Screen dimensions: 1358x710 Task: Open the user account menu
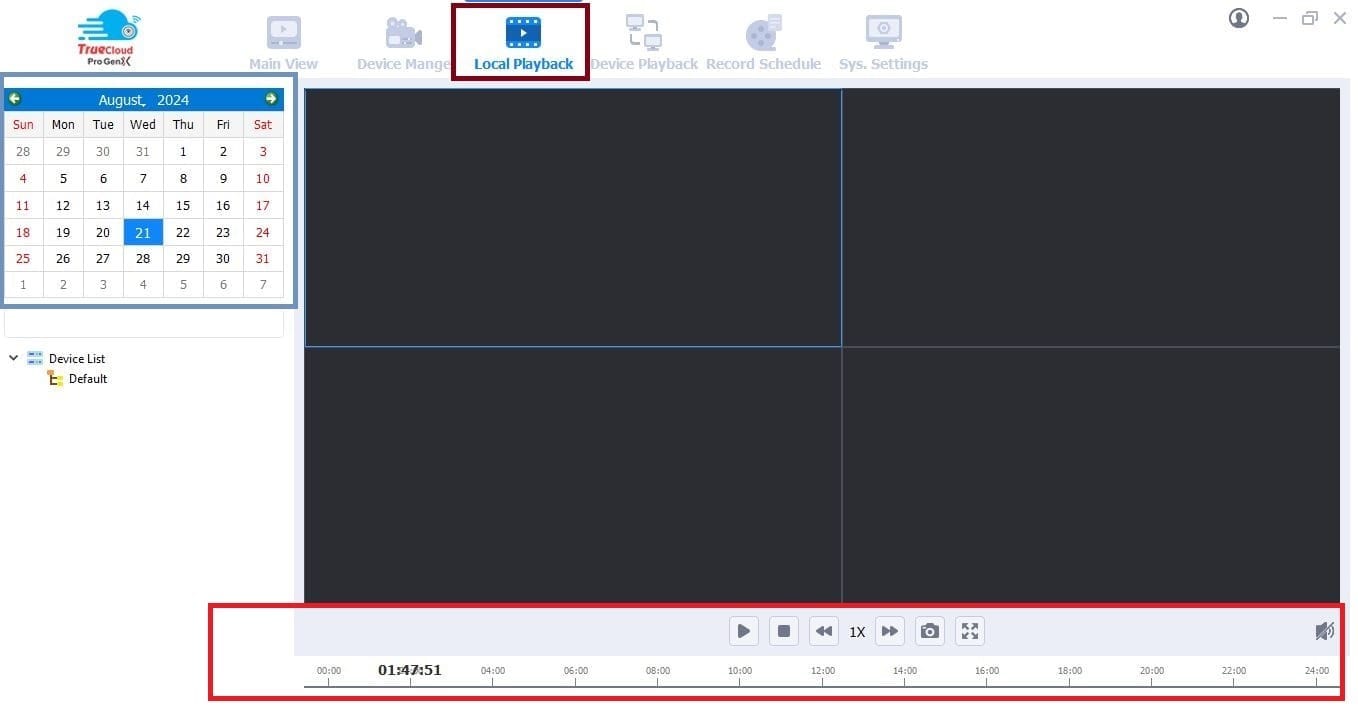pyautogui.click(x=1238, y=18)
